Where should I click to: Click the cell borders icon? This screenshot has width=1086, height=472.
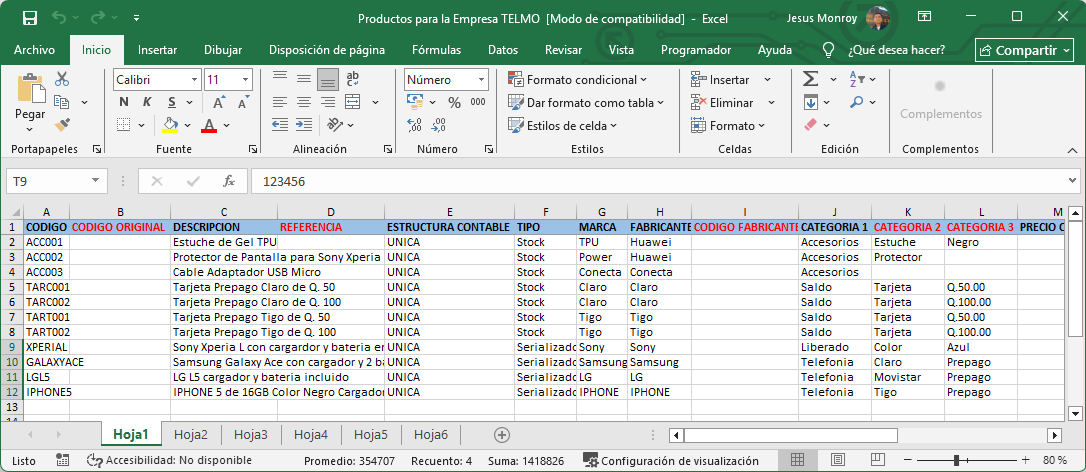[123, 125]
